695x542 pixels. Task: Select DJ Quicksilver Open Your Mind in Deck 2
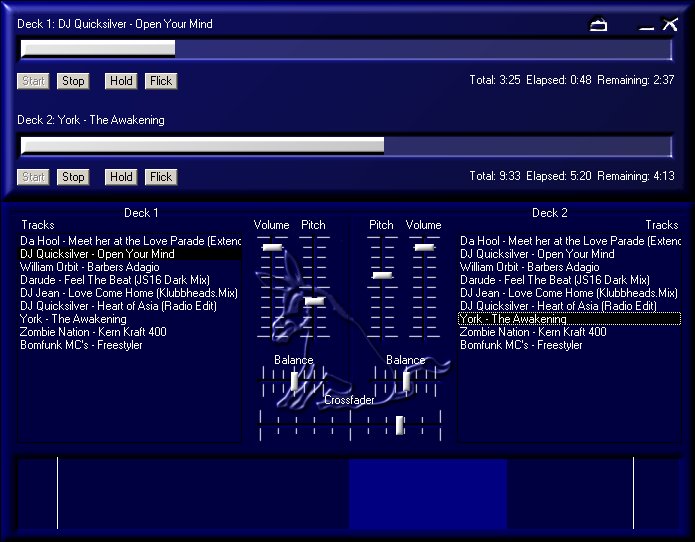[x=570, y=254]
